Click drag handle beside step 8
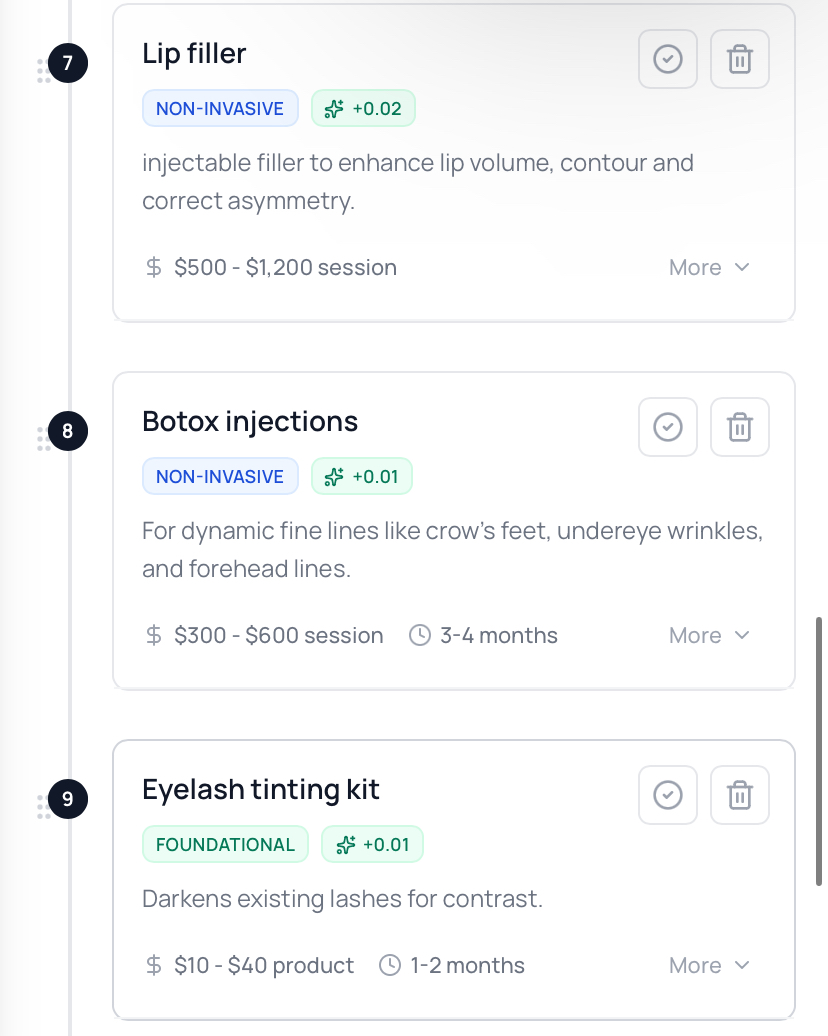The image size is (828, 1036). 43,439
